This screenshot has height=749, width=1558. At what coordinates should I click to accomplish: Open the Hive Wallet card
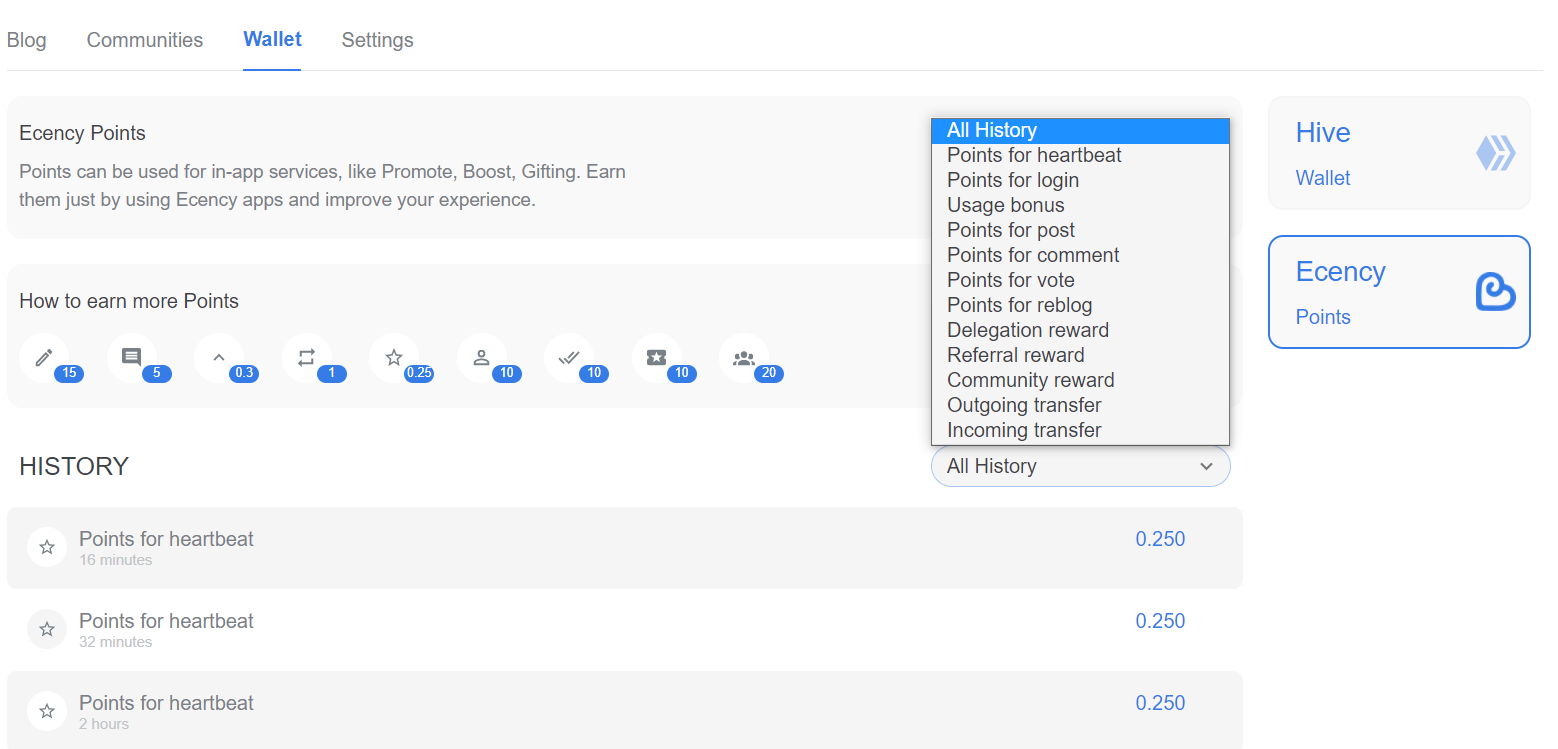tap(1398, 153)
